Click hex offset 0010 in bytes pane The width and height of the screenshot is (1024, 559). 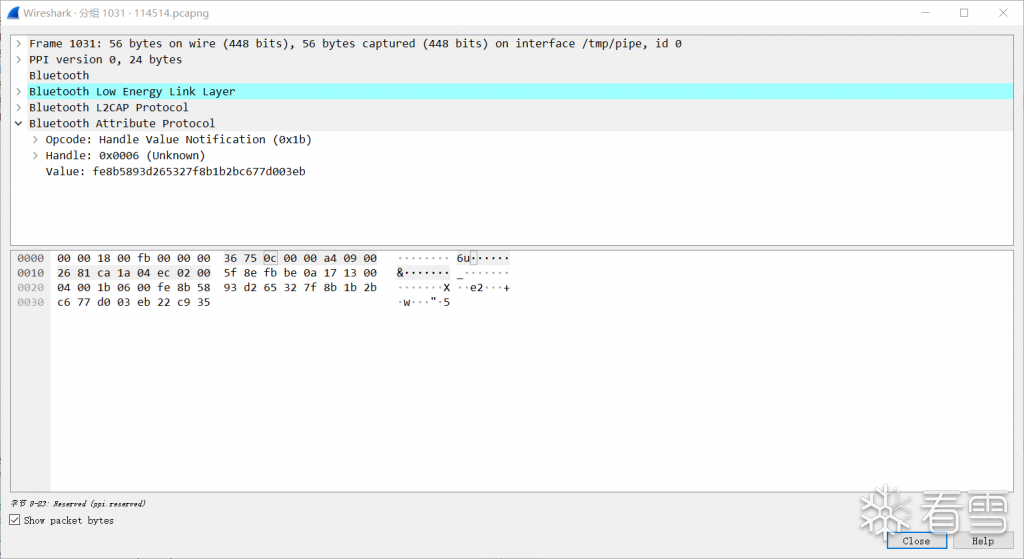[x=31, y=273]
